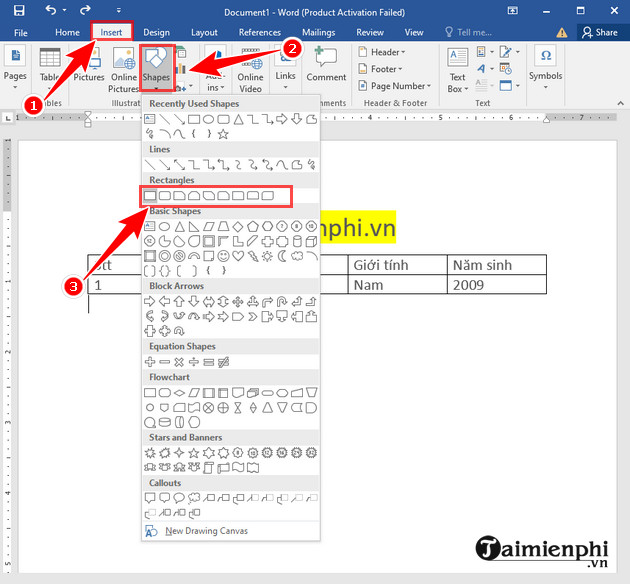The width and height of the screenshot is (630, 584).
Task: Select the plus sign in Equation Shapes
Action: pos(150,362)
